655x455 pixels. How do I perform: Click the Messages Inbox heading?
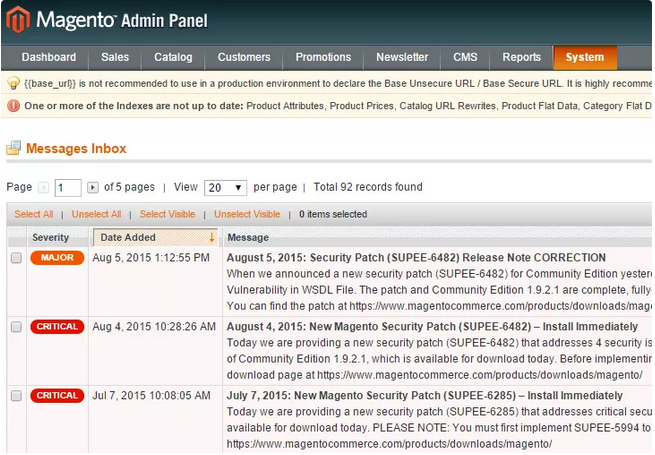(76, 148)
